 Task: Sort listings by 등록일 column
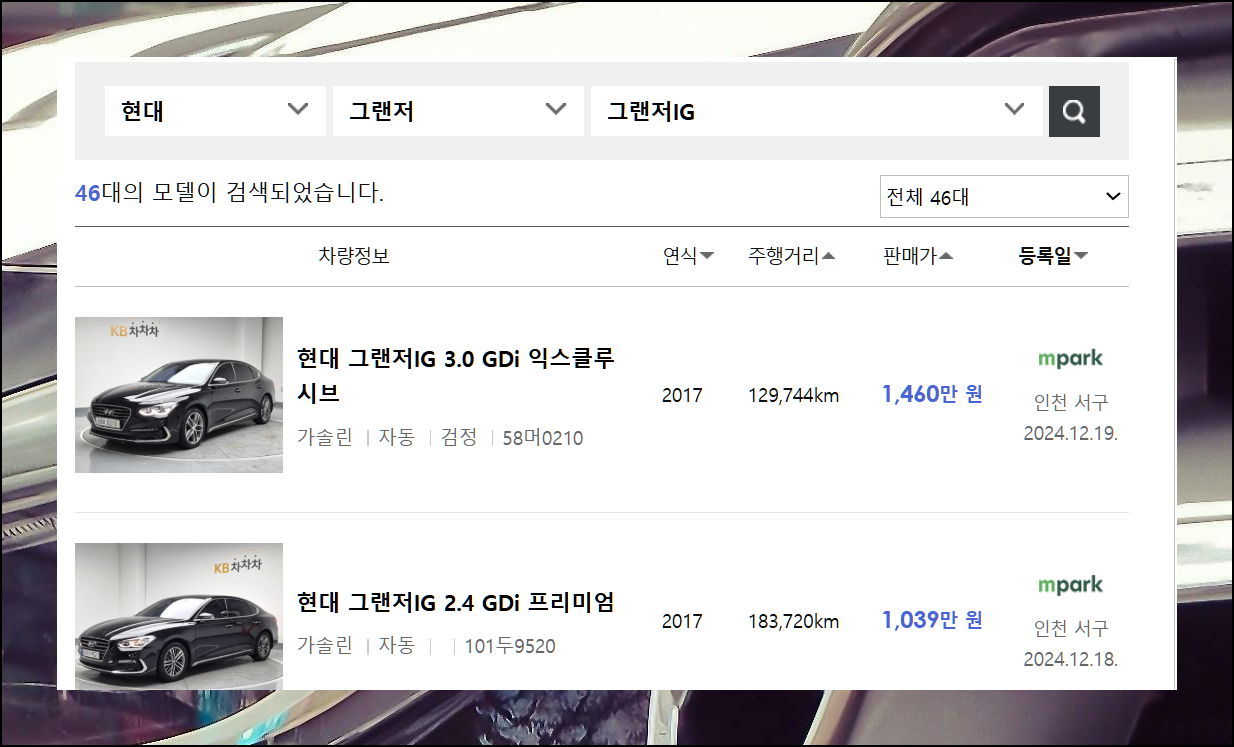tap(1053, 256)
